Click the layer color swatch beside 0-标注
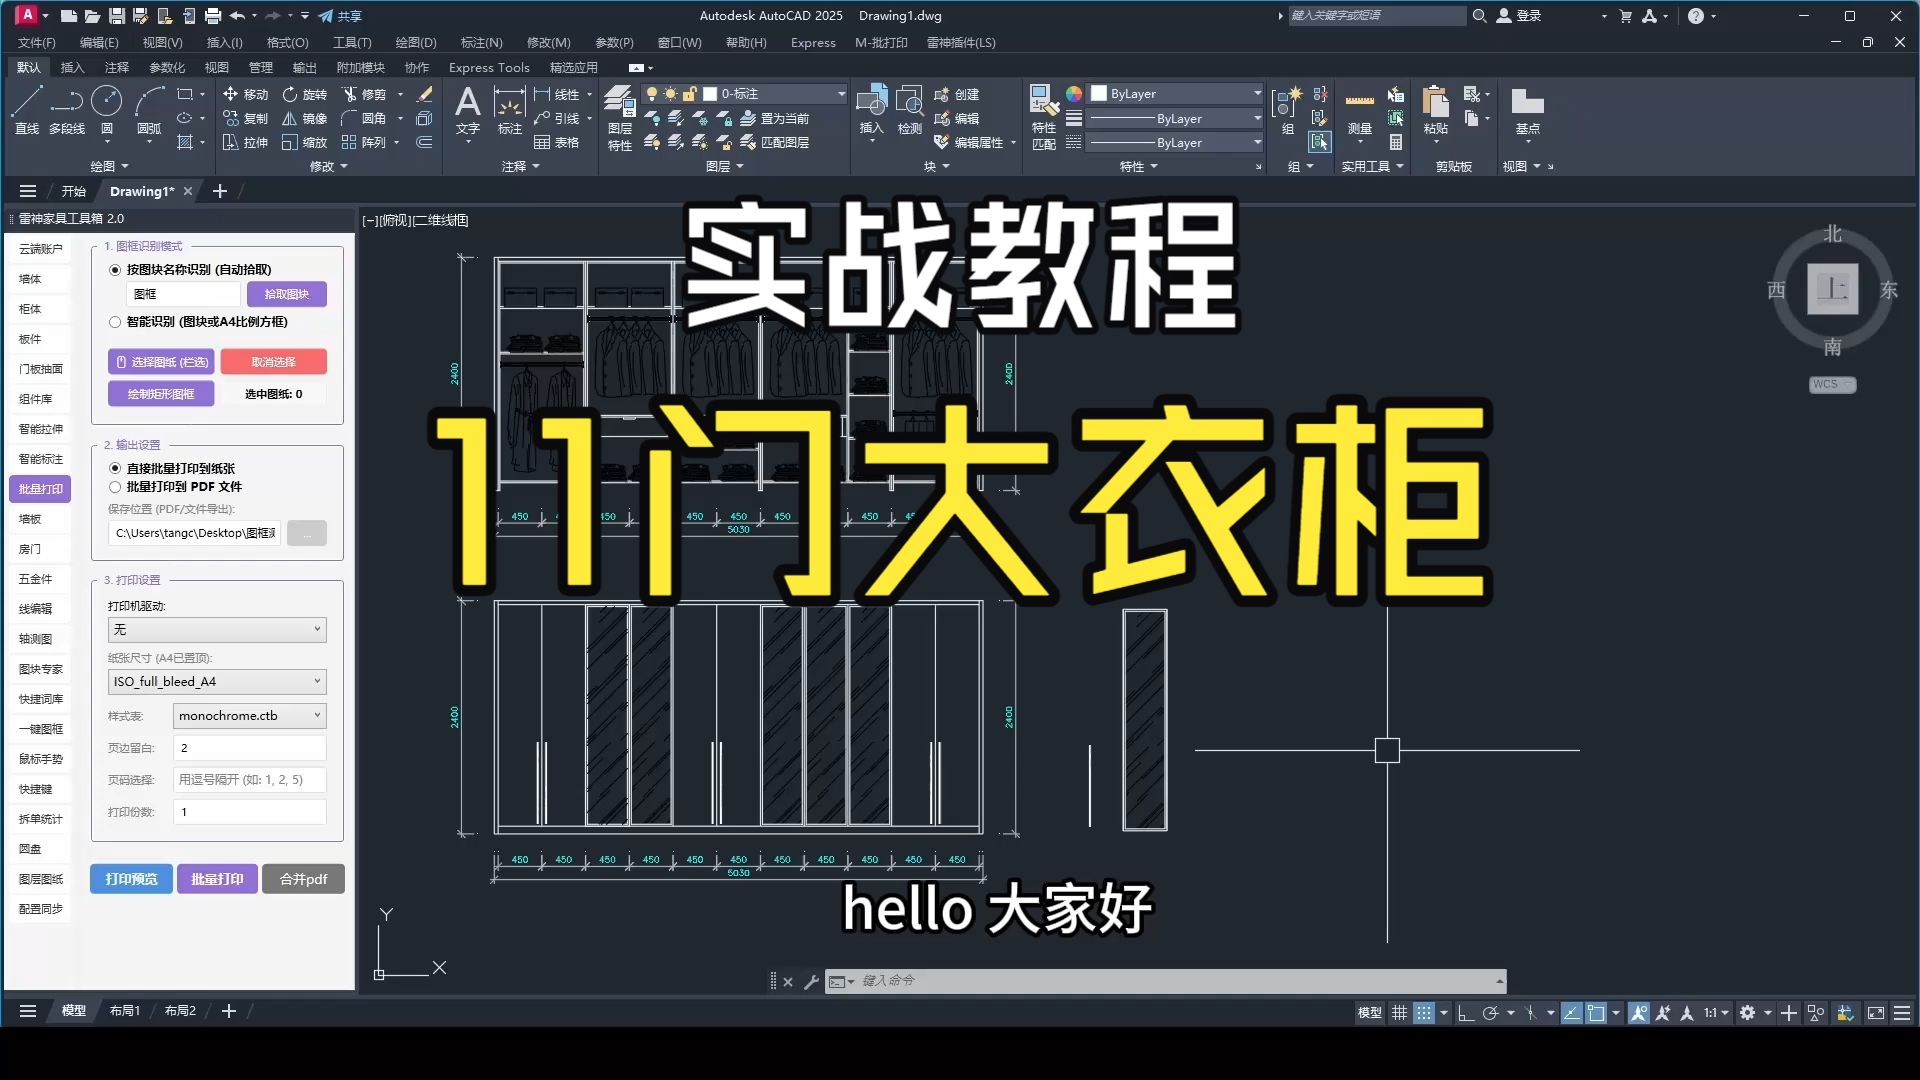This screenshot has height=1080, width=1920. click(710, 94)
